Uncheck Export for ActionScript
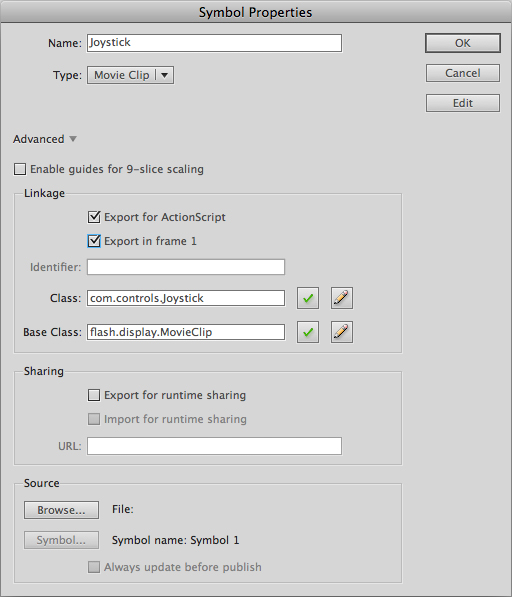 click(x=94, y=217)
